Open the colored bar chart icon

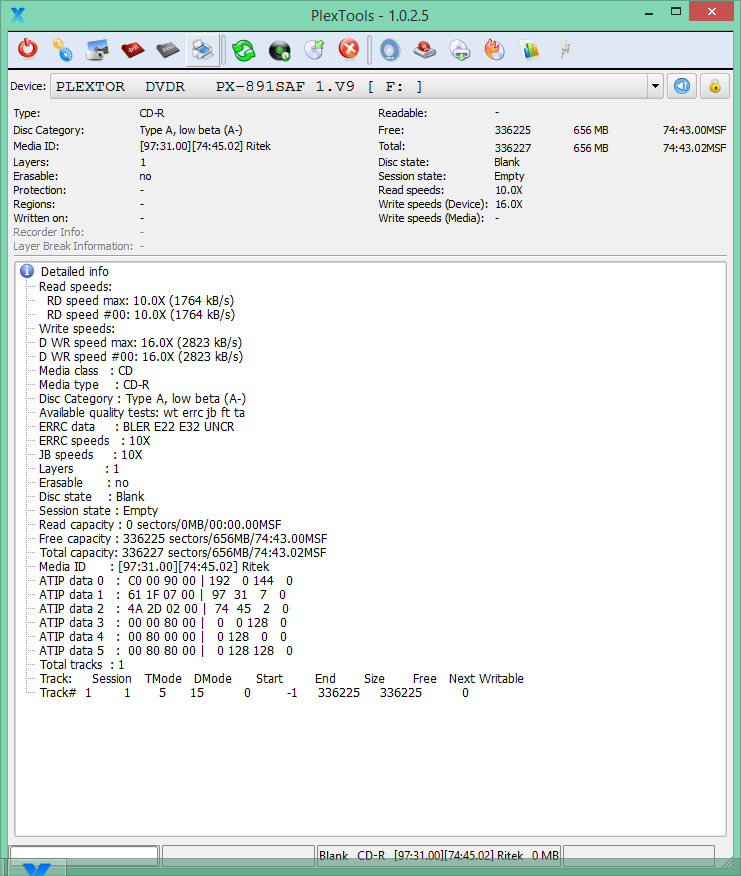pyautogui.click(x=530, y=50)
